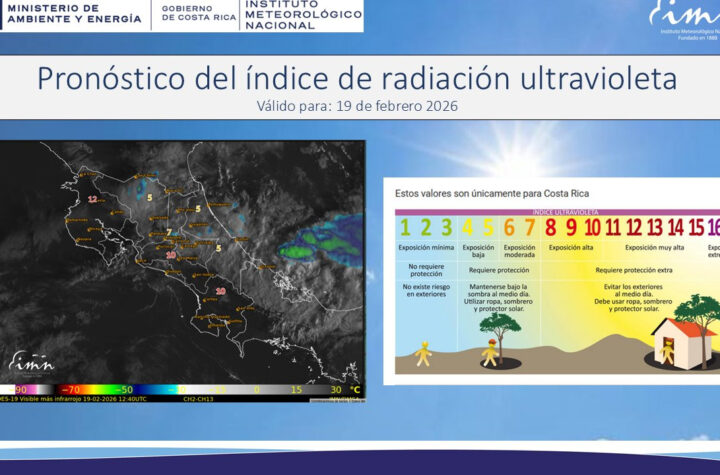Viewport: 720px width, 475px height.
Task: Click the house illustration in the UV chart
Action: coord(678,341)
